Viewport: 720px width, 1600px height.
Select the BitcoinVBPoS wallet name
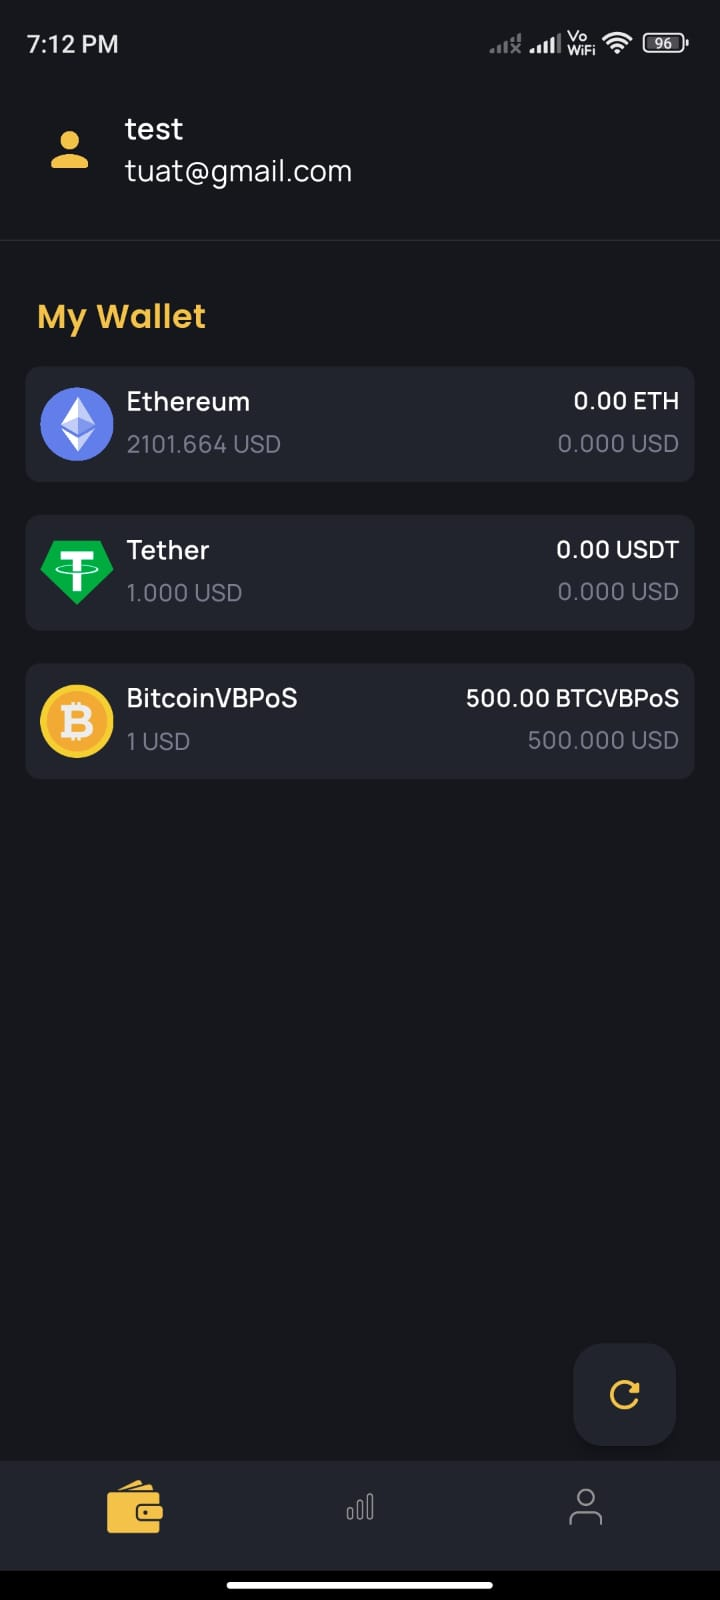point(212,698)
